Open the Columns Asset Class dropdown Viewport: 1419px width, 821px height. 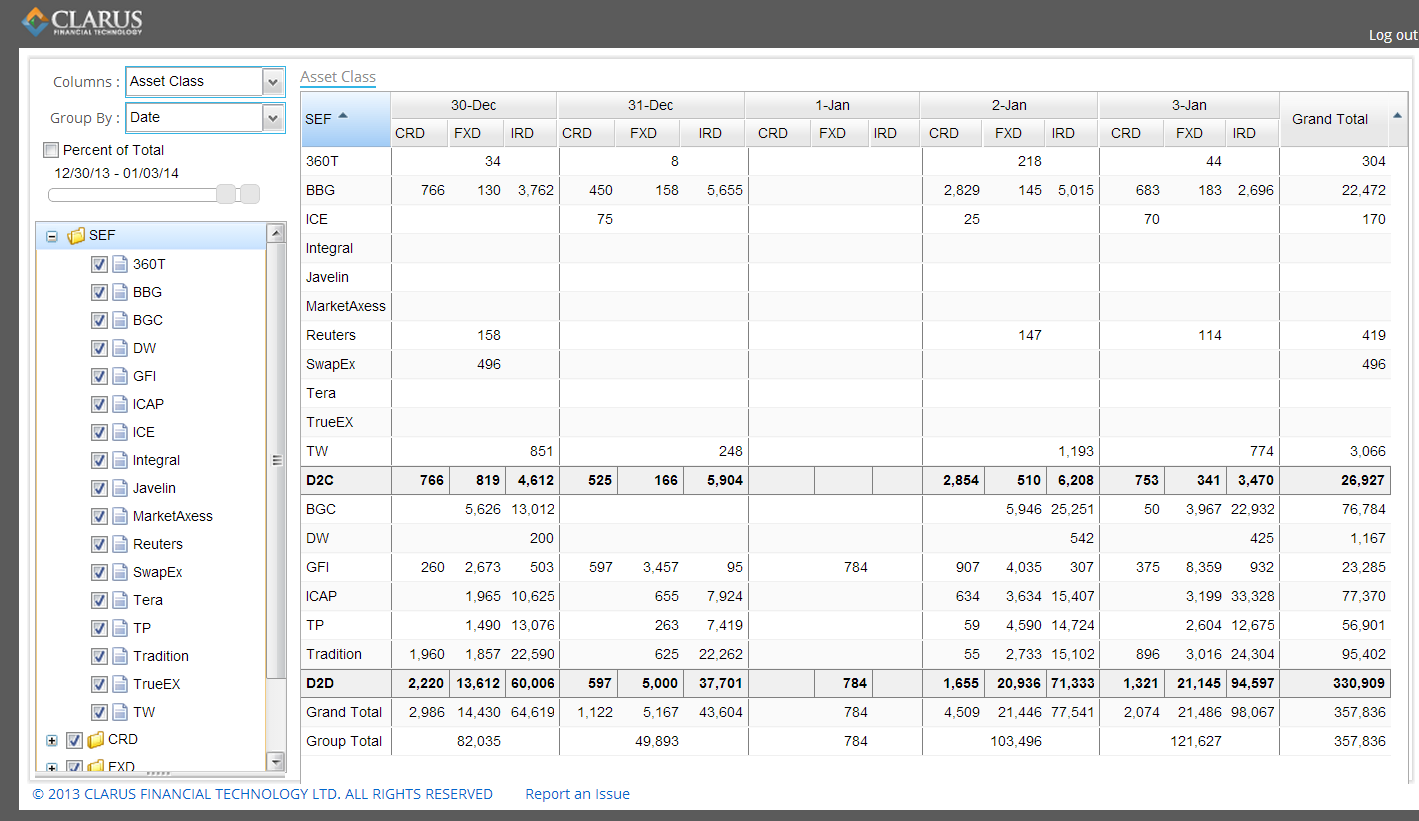[273, 82]
